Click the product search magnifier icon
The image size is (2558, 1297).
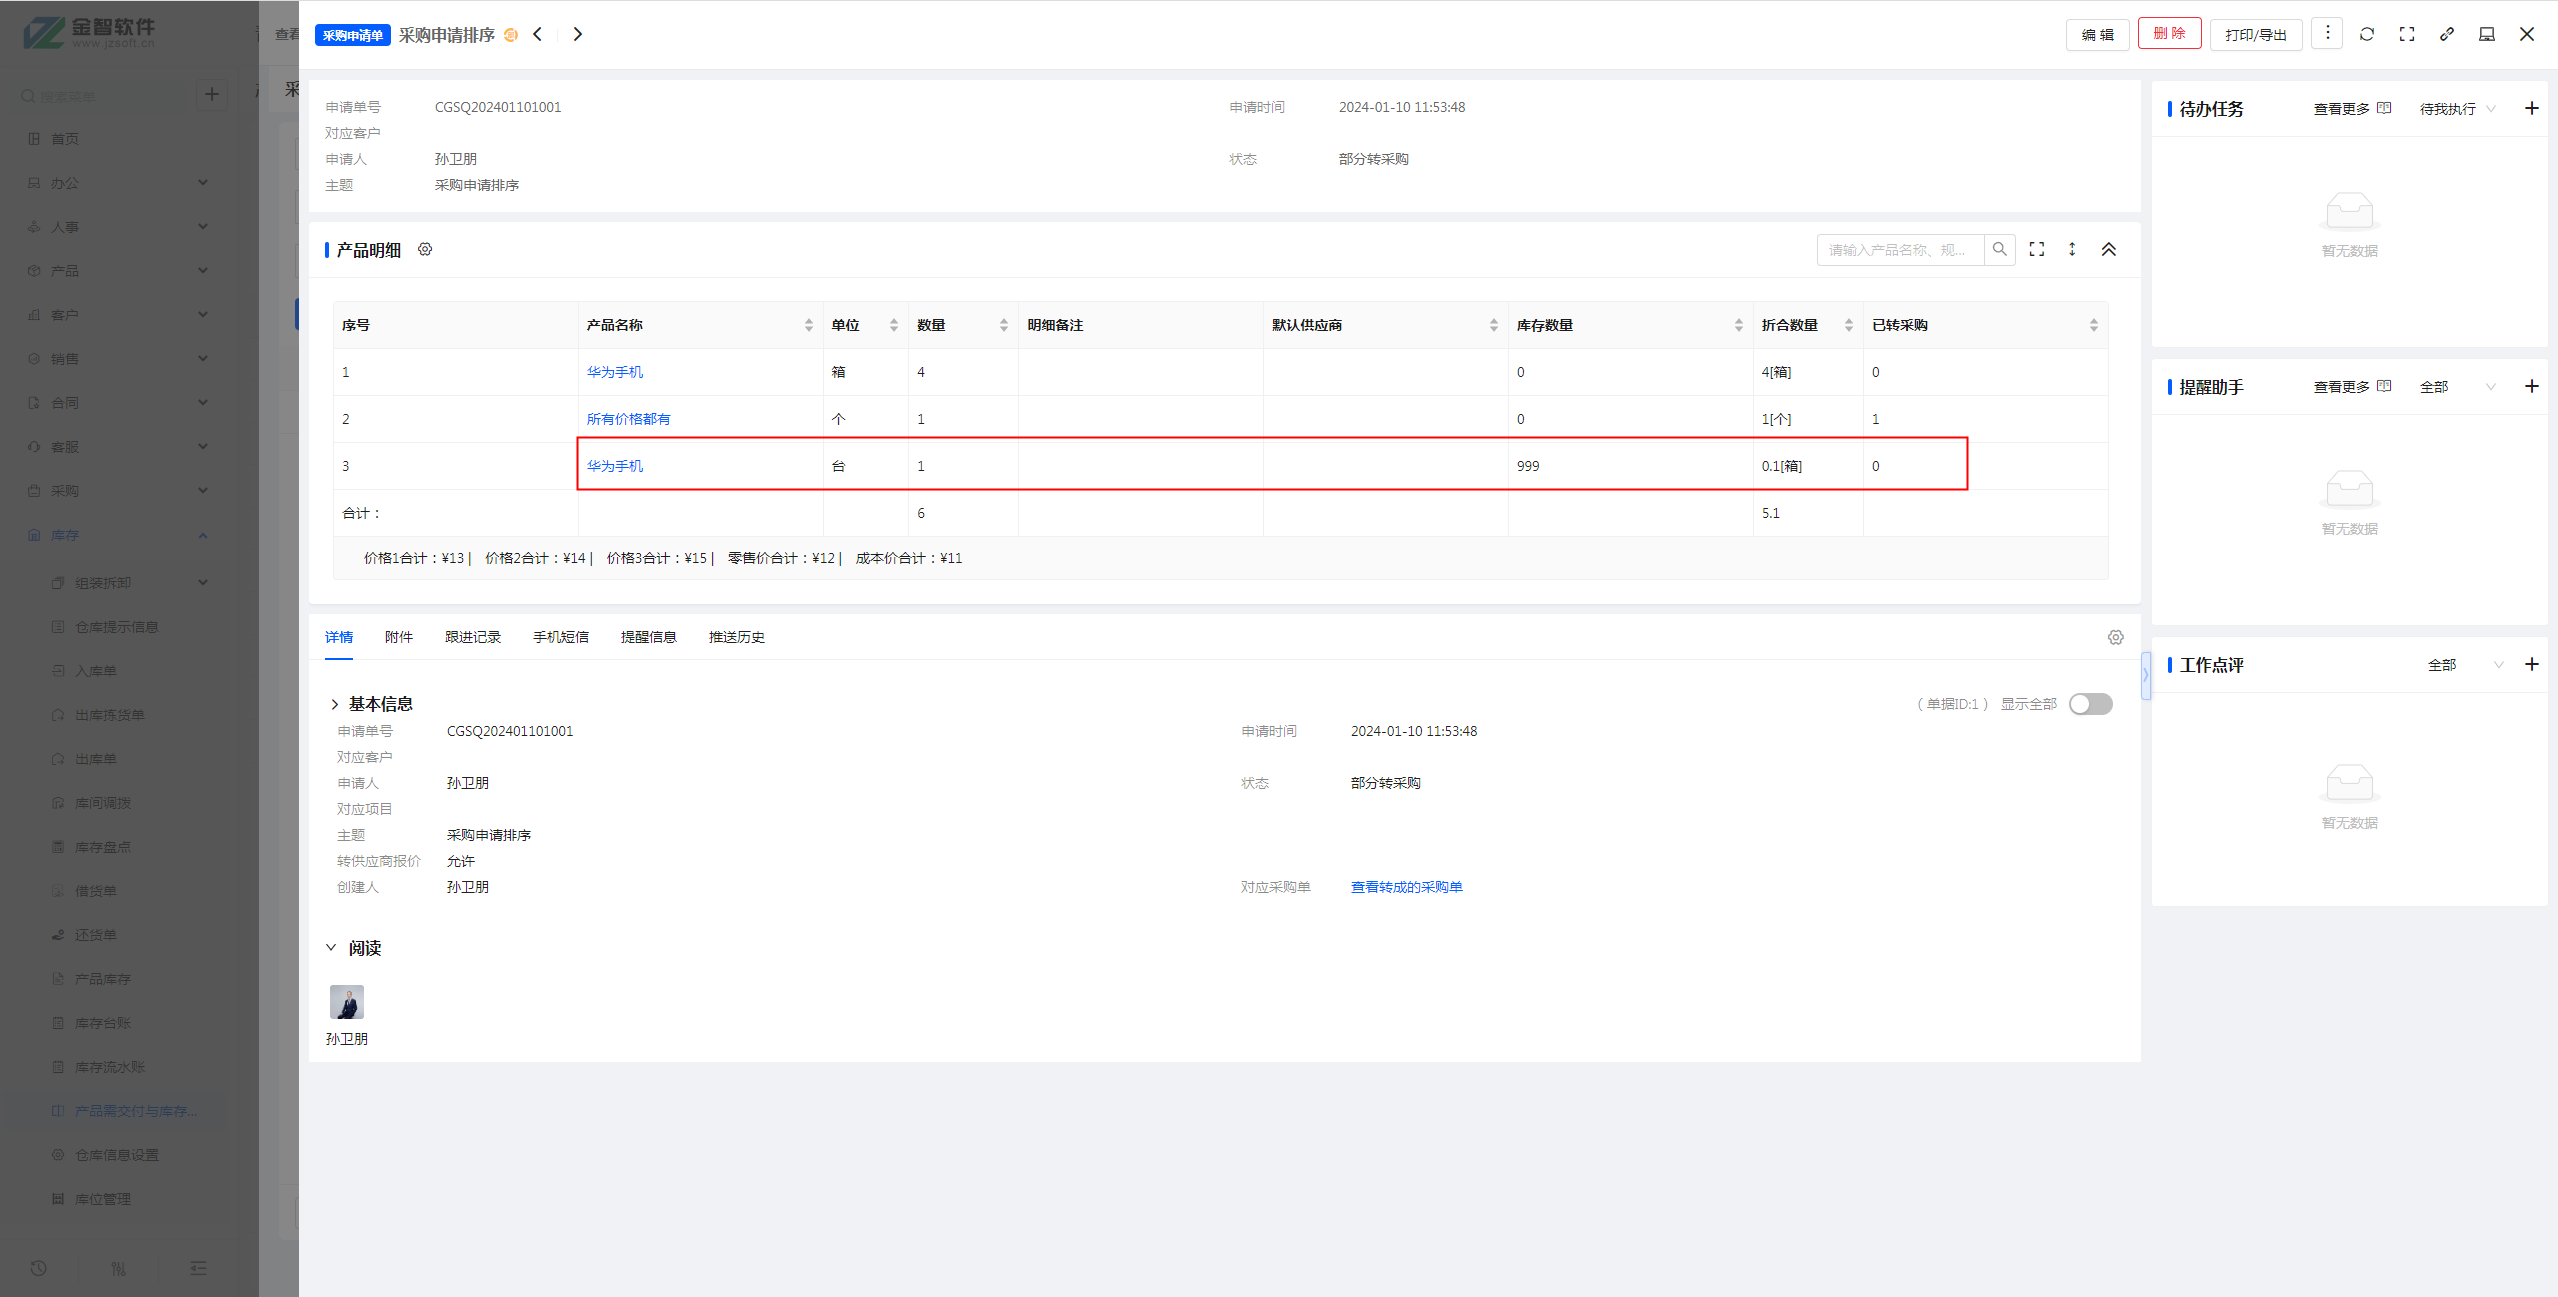[1999, 249]
